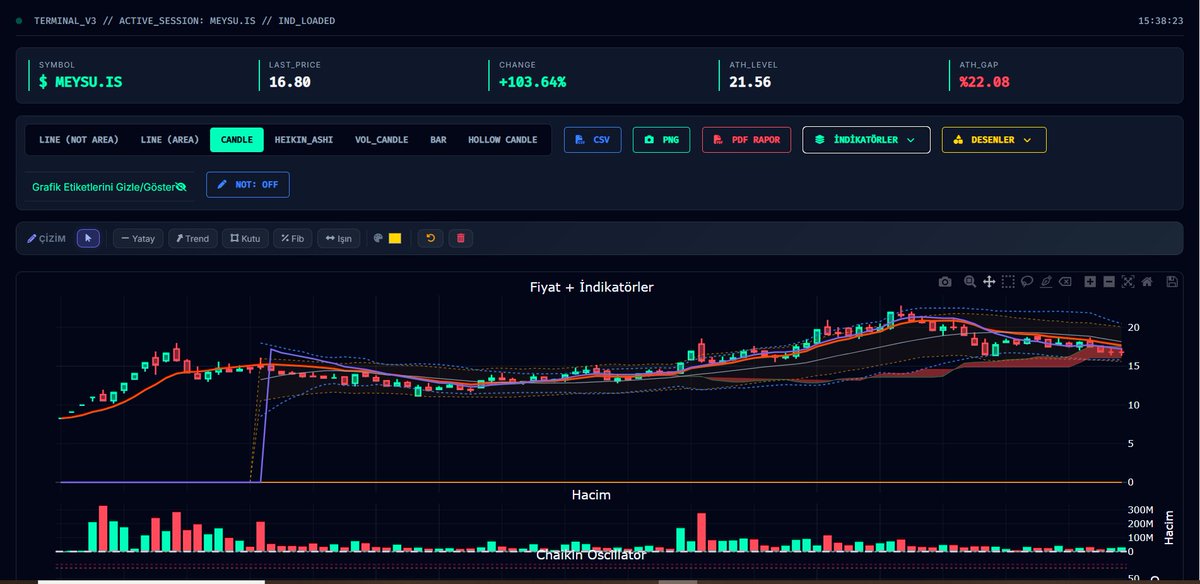Zoom out with the minus icon
Image resolution: width=1200 pixels, height=584 pixels.
(x=1109, y=282)
